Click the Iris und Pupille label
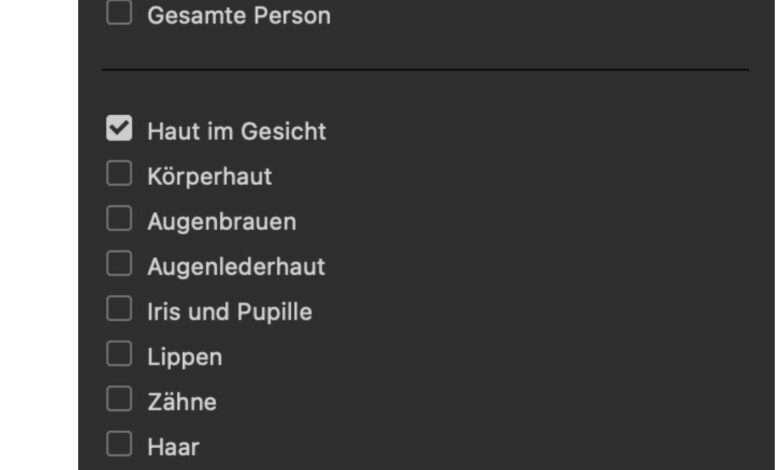This screenshot has height=470, width=780. click(x=229, y=312)
